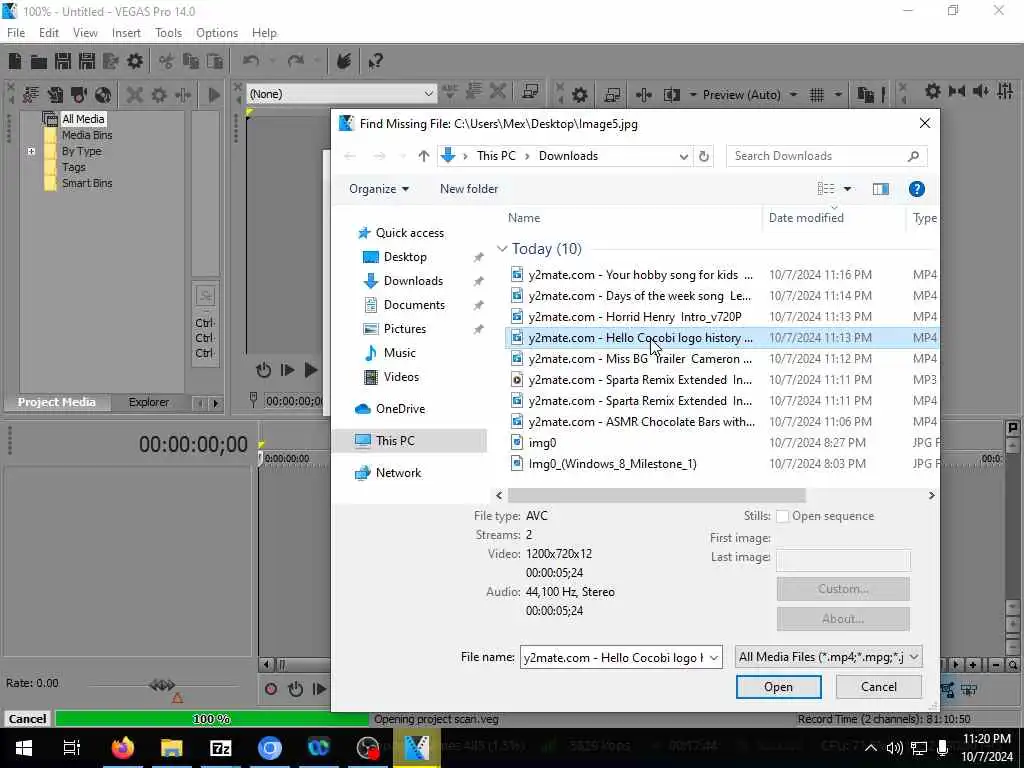
Task: Switch to the Project Media tab
Action: 56,402
